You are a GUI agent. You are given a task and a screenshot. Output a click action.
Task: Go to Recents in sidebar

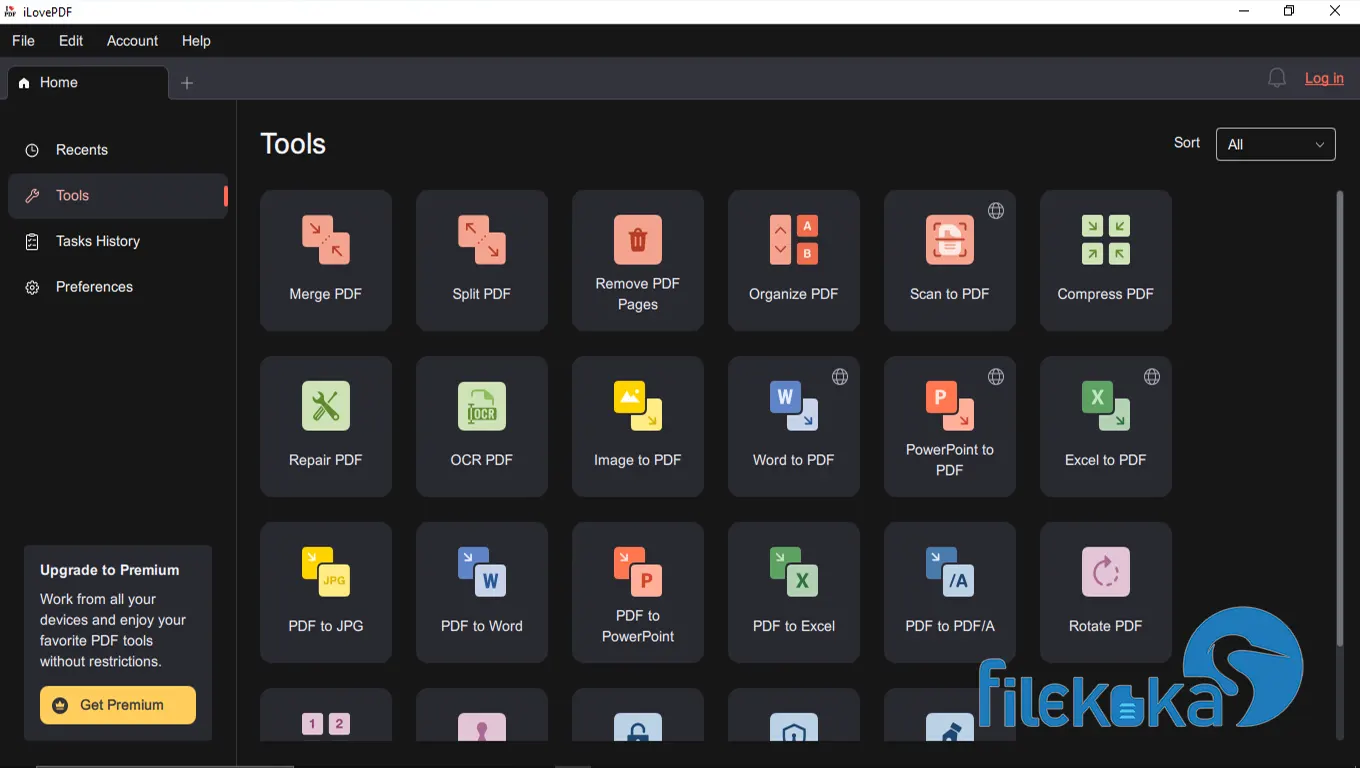click(118, 150)
